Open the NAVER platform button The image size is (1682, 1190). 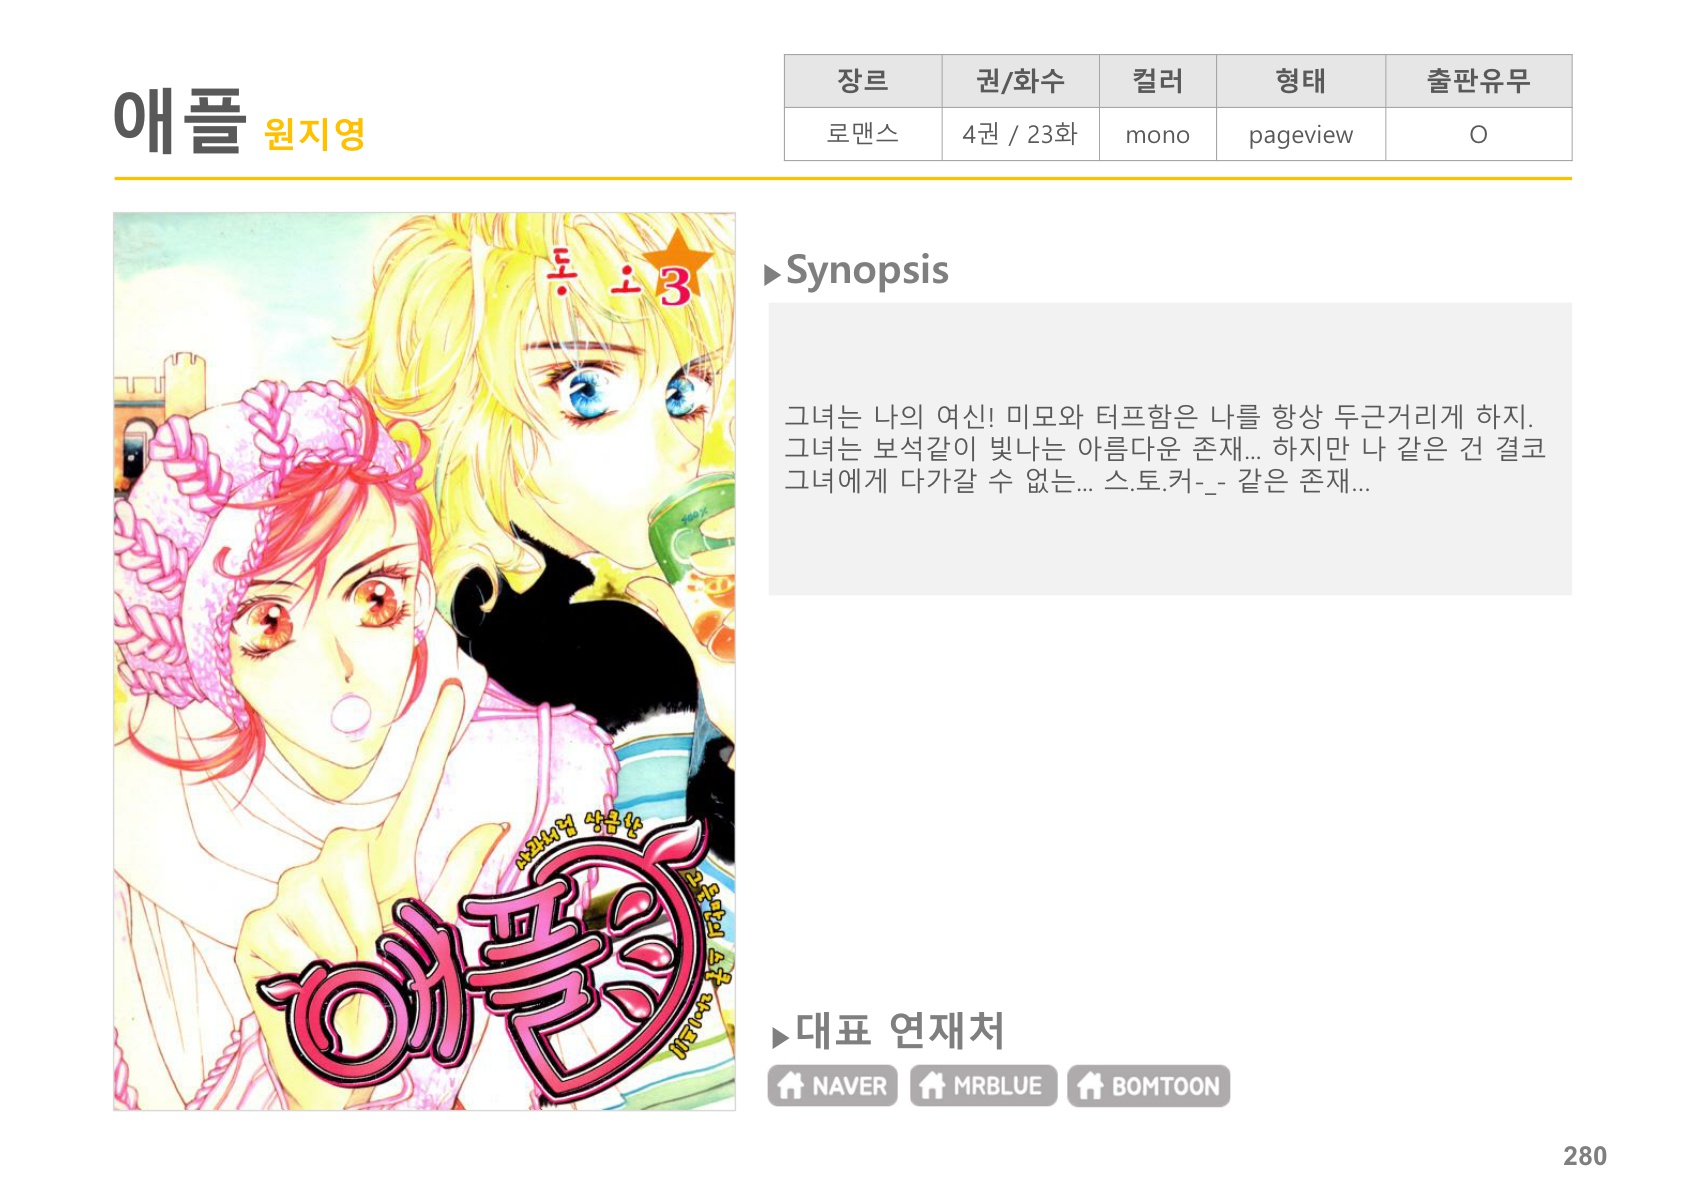(832, 1086)
